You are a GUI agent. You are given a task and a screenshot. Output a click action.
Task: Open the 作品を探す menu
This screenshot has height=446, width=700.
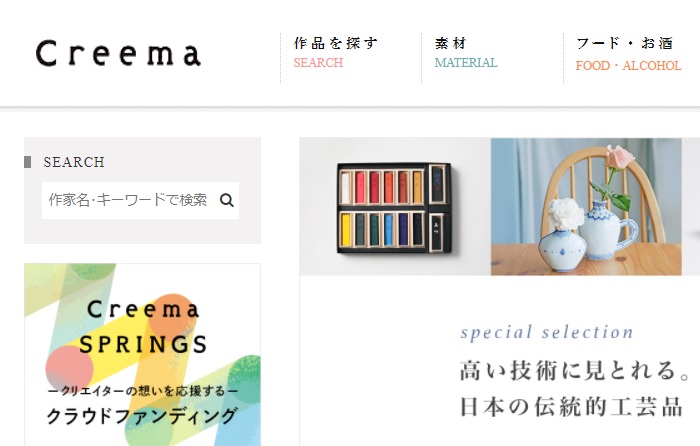pos(336,43)
